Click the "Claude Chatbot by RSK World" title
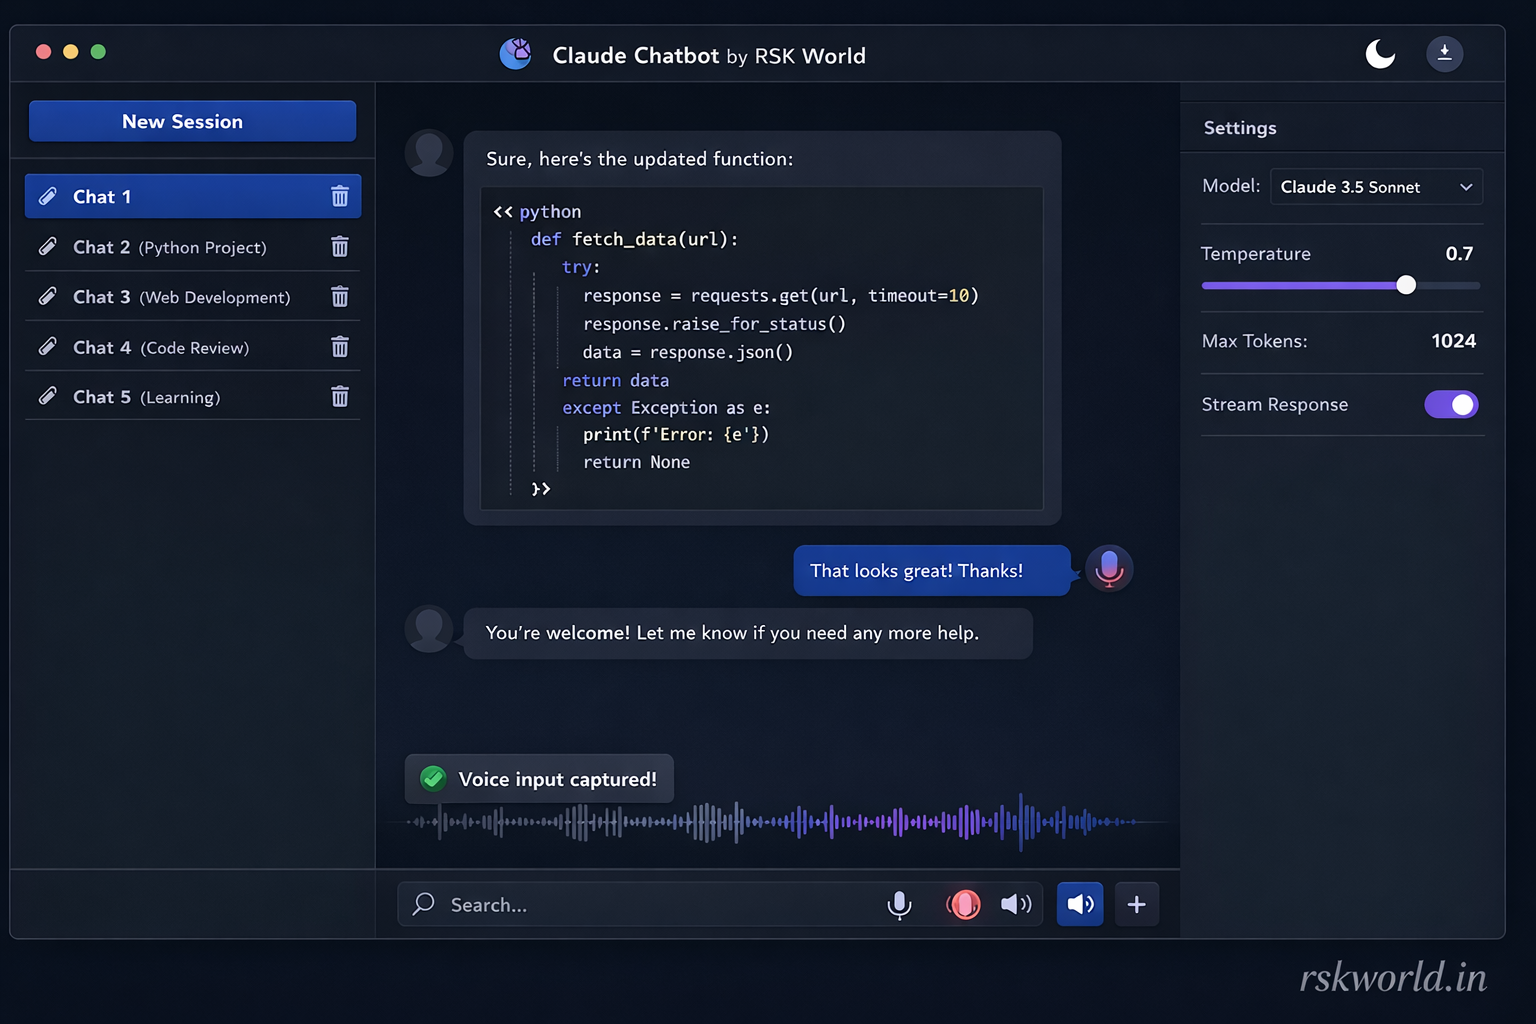Viewport: 1536px width, 1024px height. (x=709, y=55)
